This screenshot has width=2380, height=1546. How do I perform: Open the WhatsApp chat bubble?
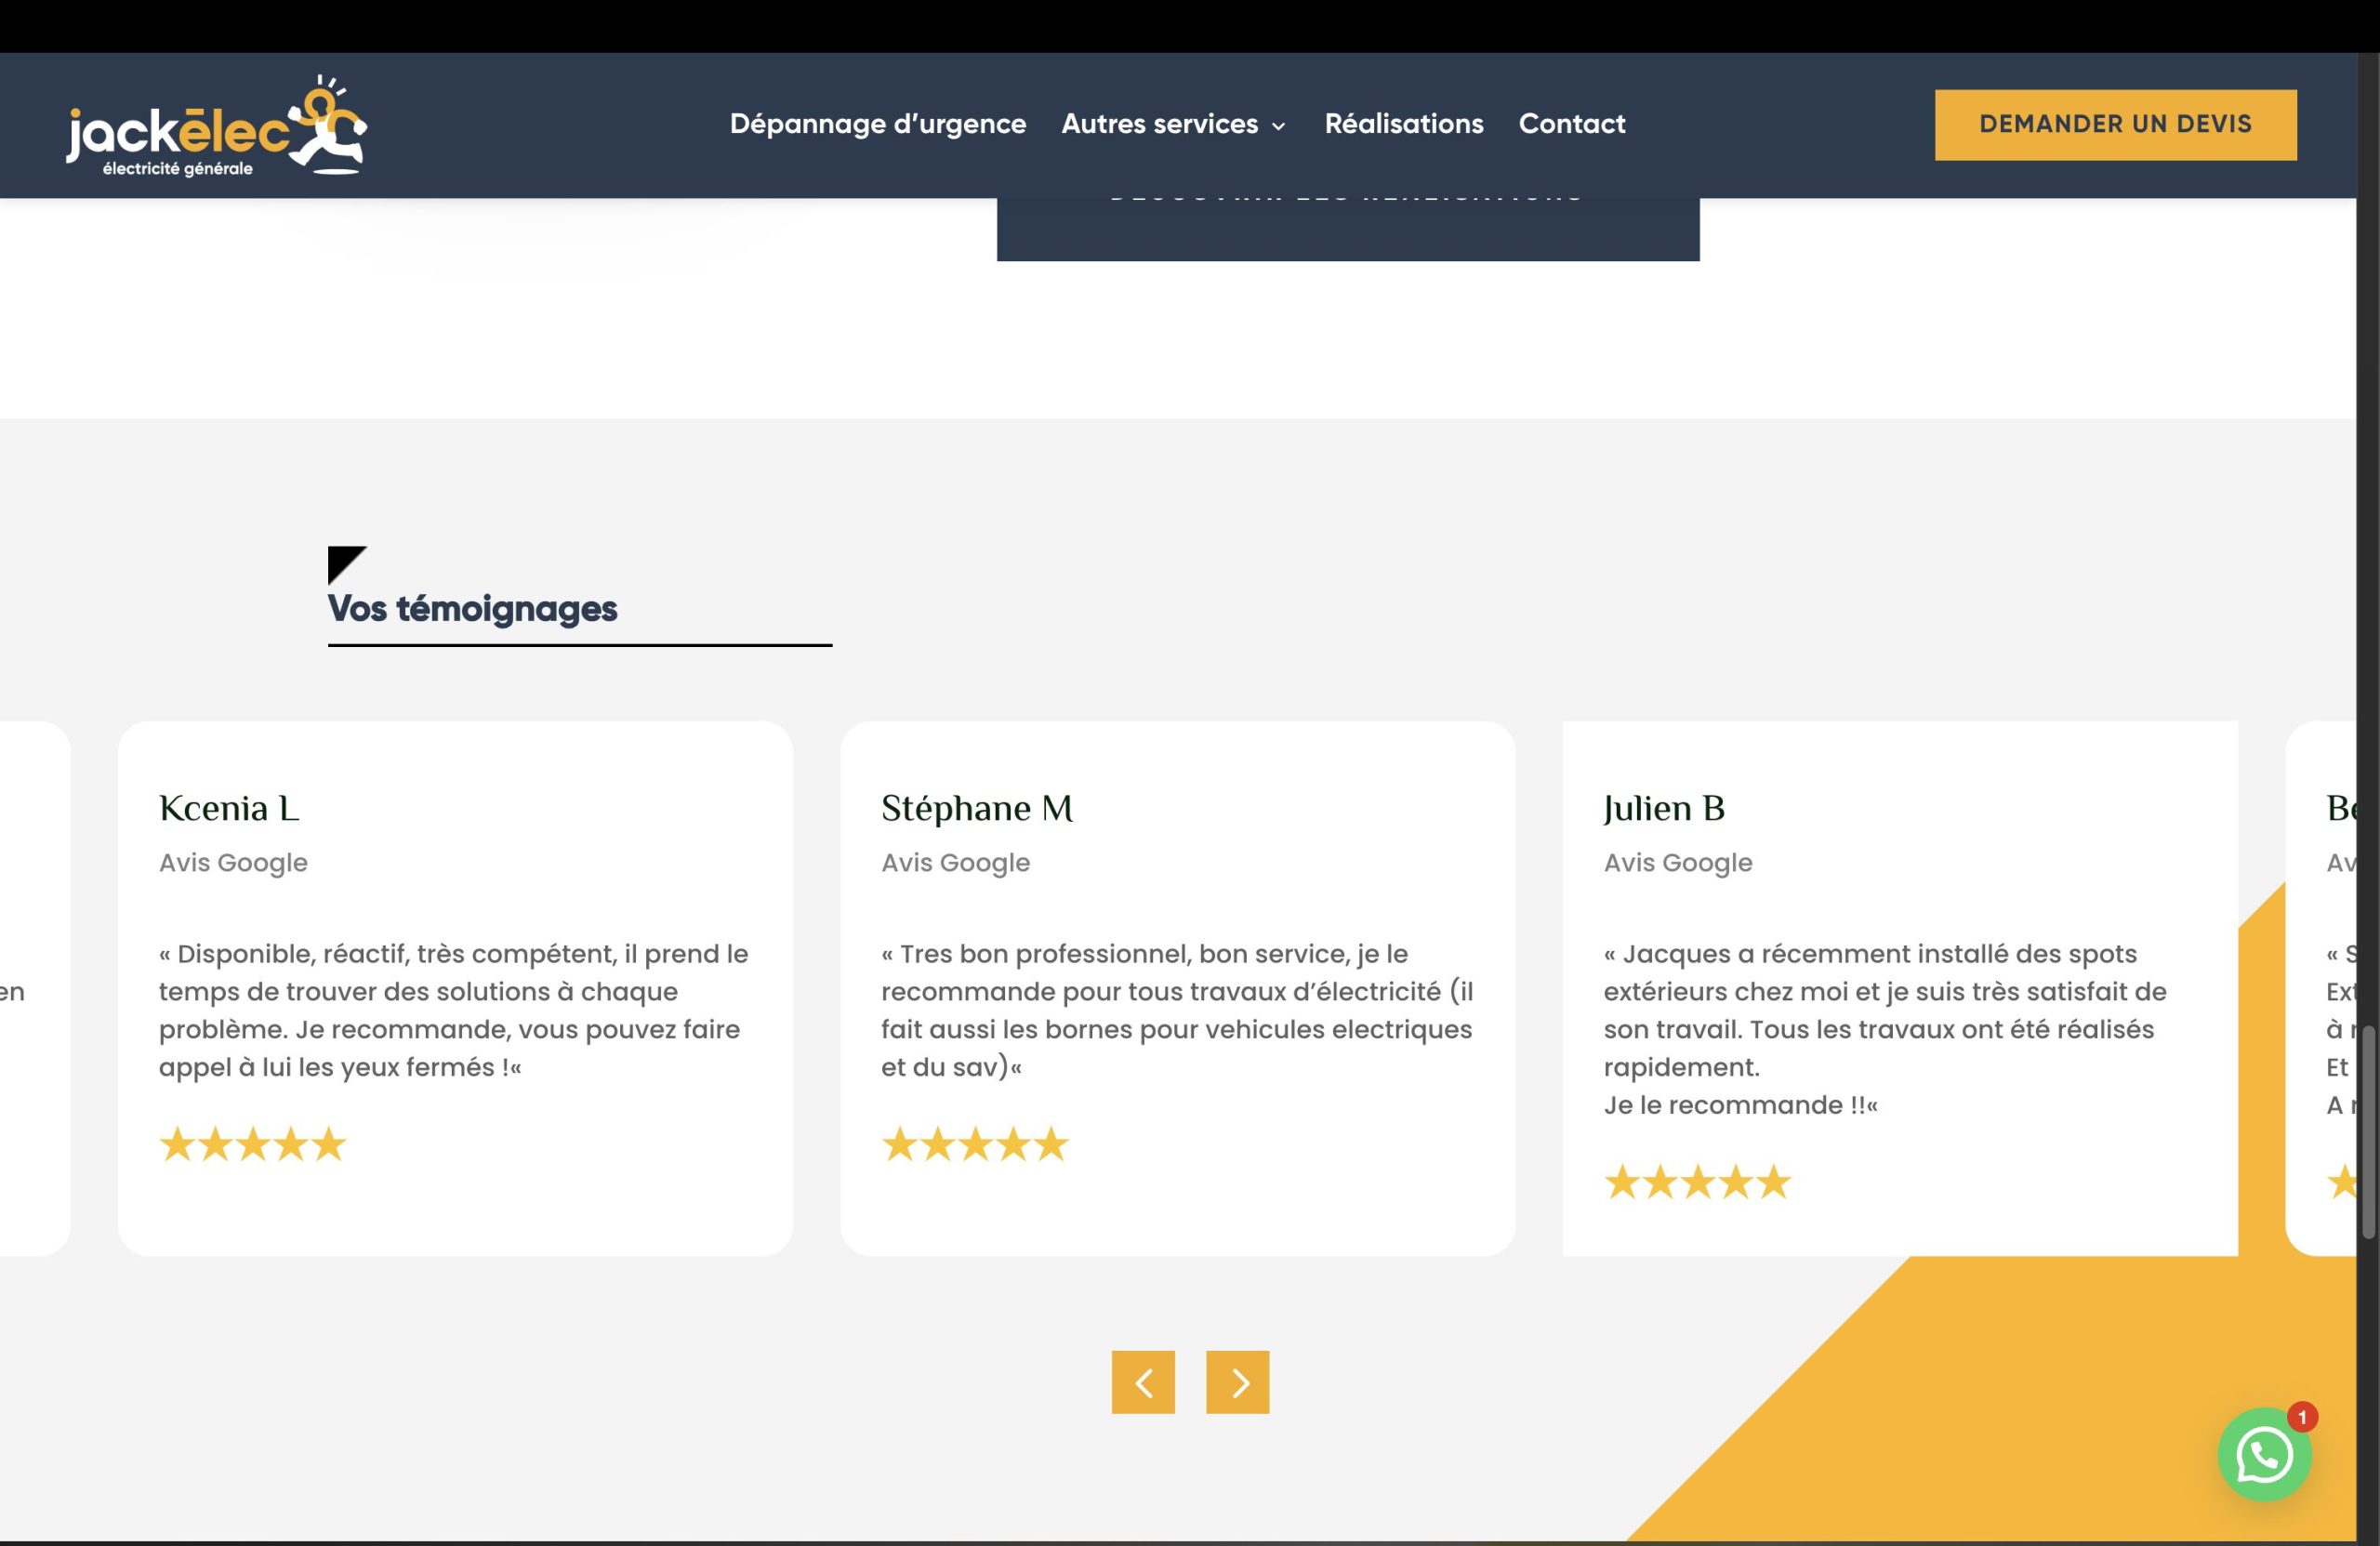click(2264, 1455)
